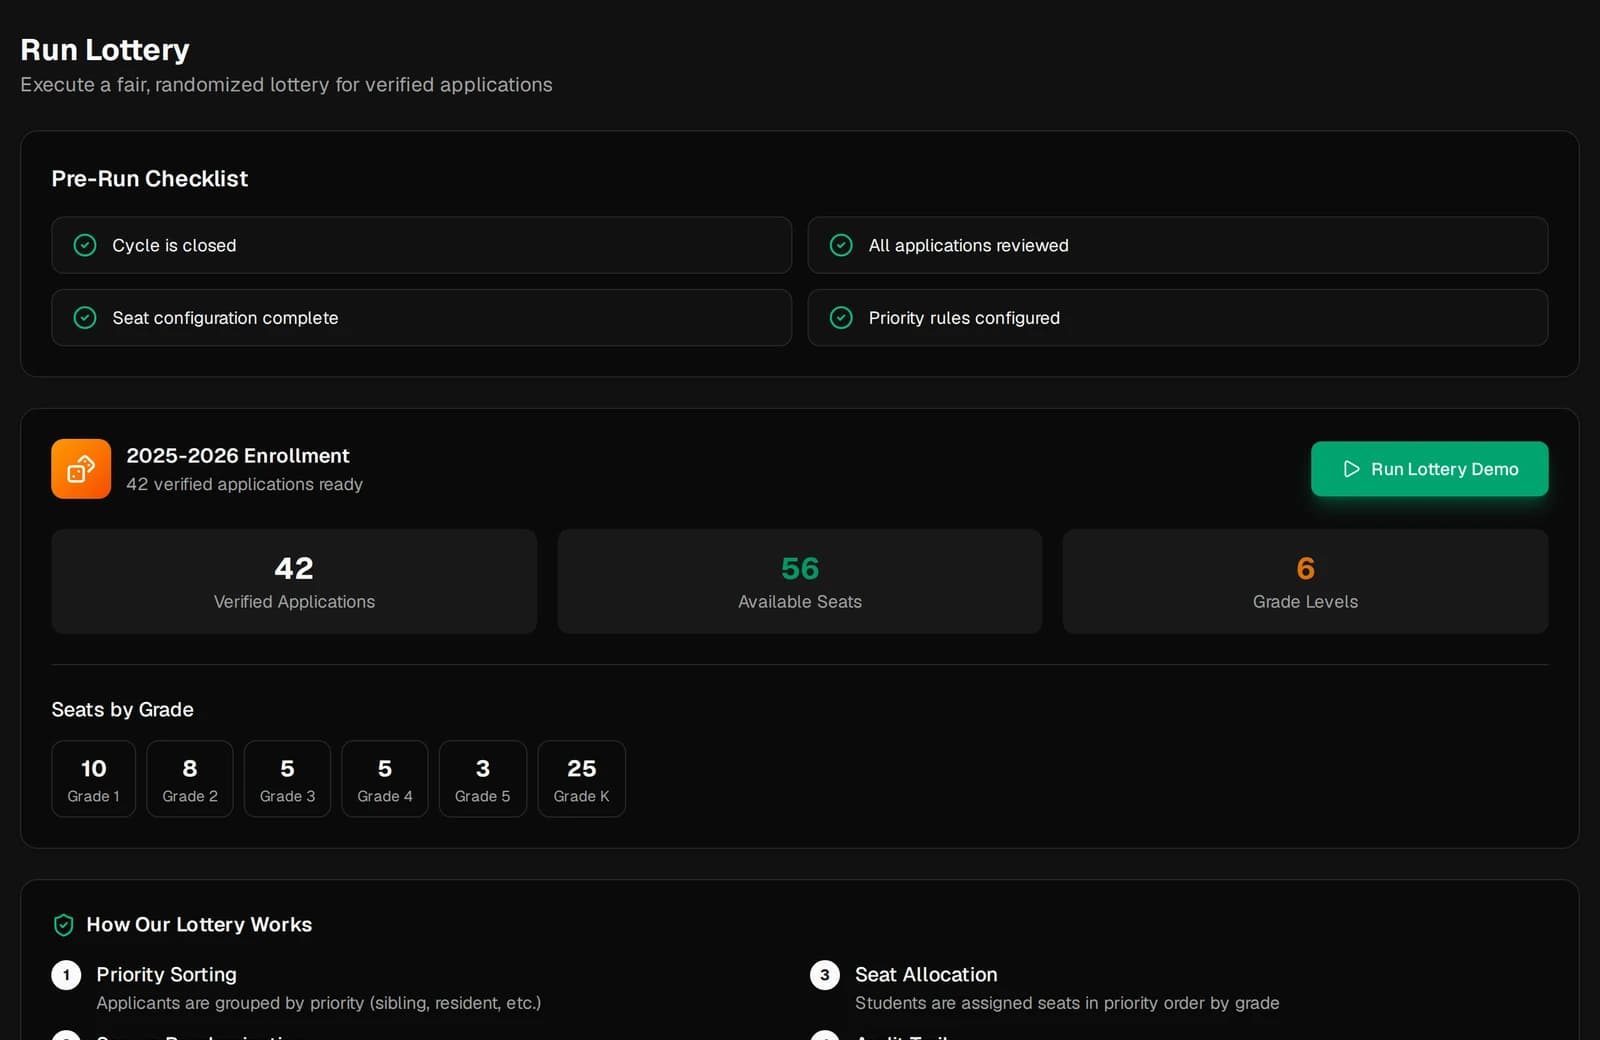Select the Priority rules configured row
This screenshot has width=1600, height=1040.
click(1177, 318)
